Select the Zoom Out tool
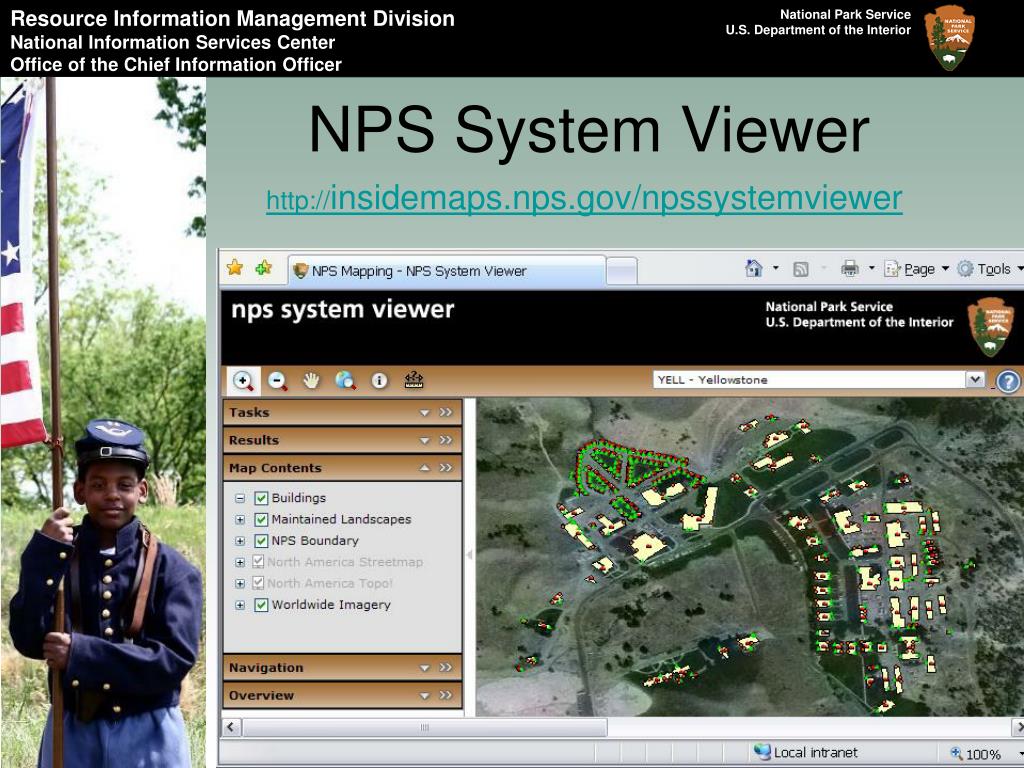The height and width of the screenshot is (768, 1024). [278, 381]
